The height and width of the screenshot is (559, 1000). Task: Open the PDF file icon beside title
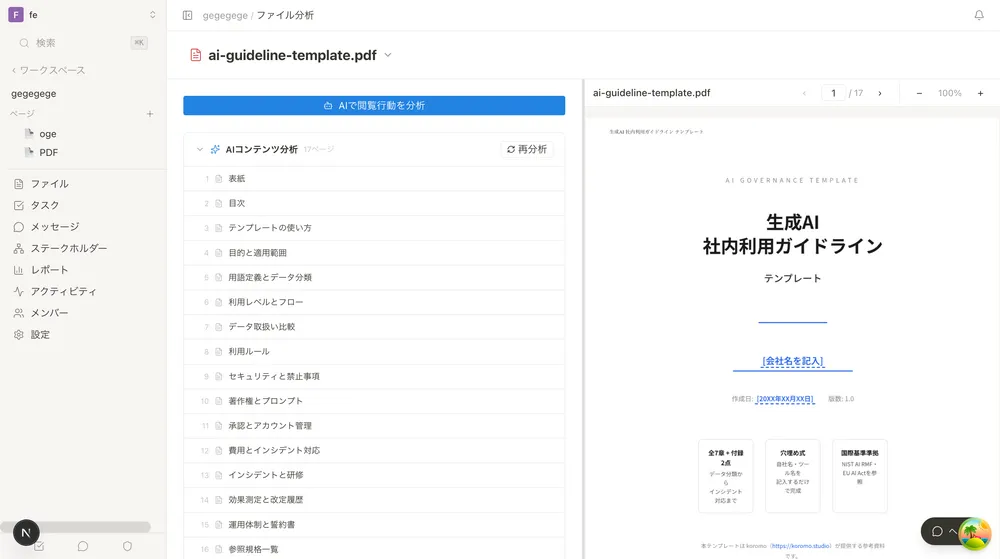click(196, 55)
